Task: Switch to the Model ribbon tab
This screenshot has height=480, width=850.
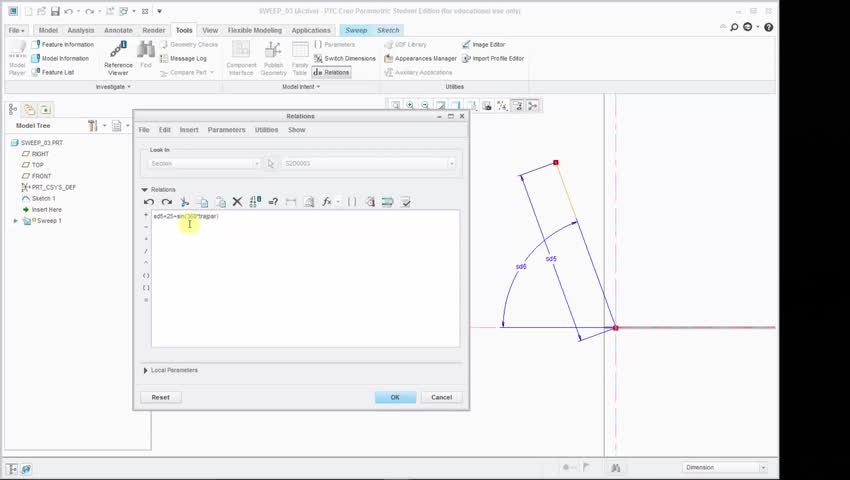Action: pyautogui.click(x=48, y=30)
